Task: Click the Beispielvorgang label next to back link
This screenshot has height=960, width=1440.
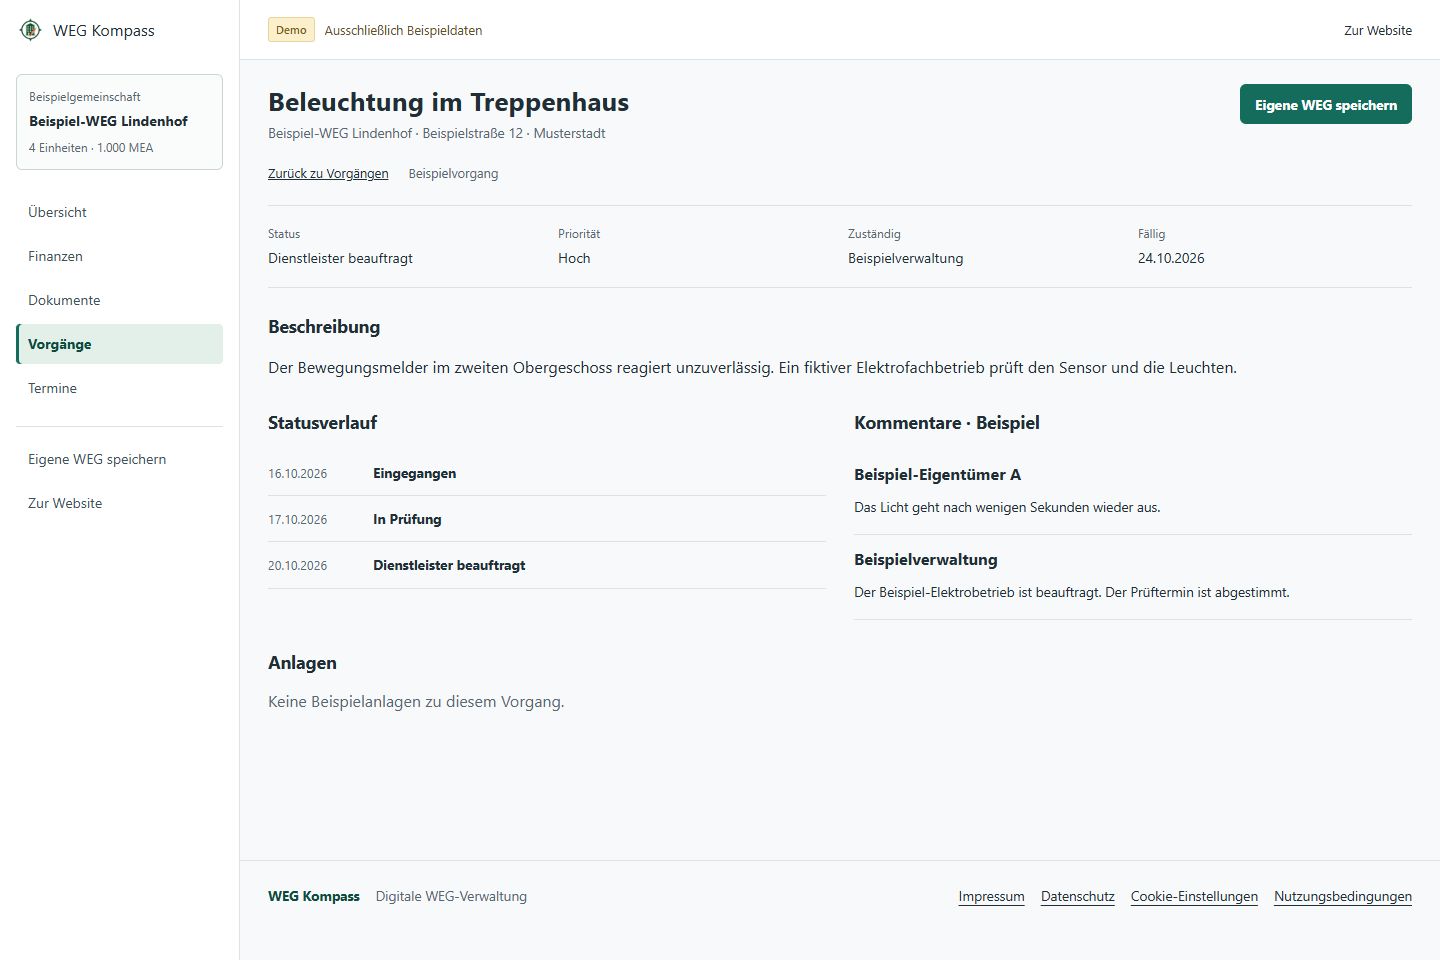Action: (453, 173)
